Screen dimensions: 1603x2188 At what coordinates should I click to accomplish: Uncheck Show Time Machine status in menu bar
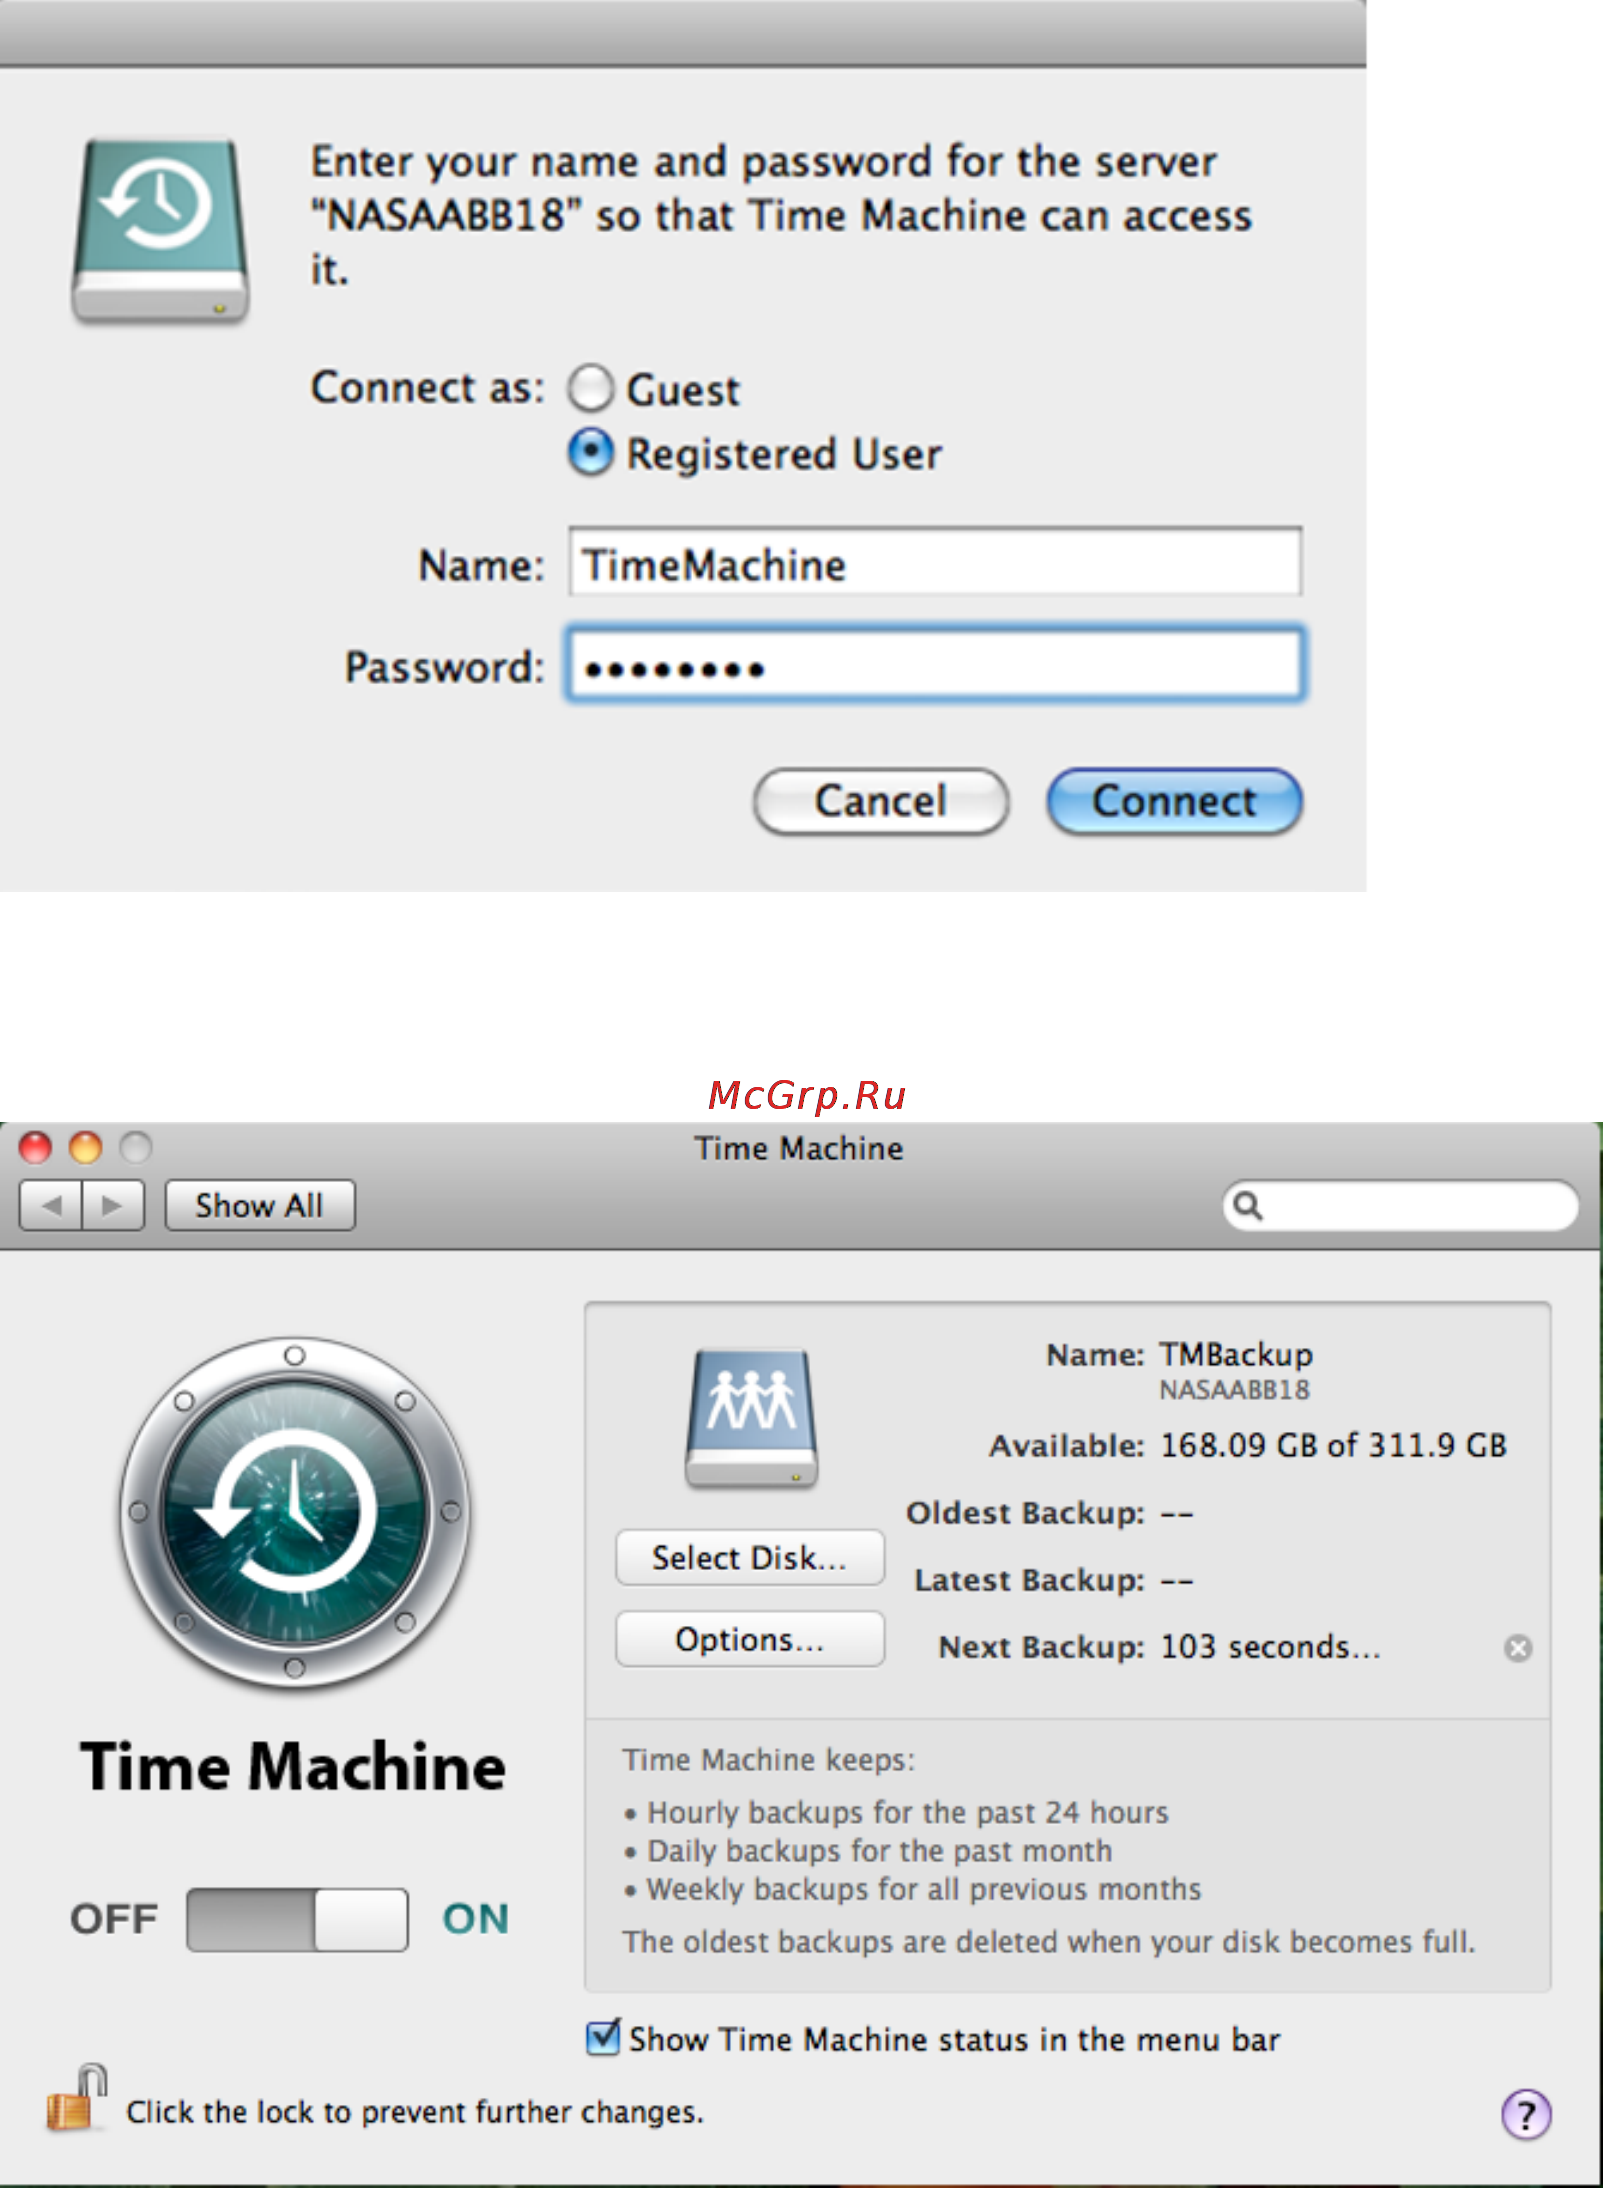[603, 2037]
